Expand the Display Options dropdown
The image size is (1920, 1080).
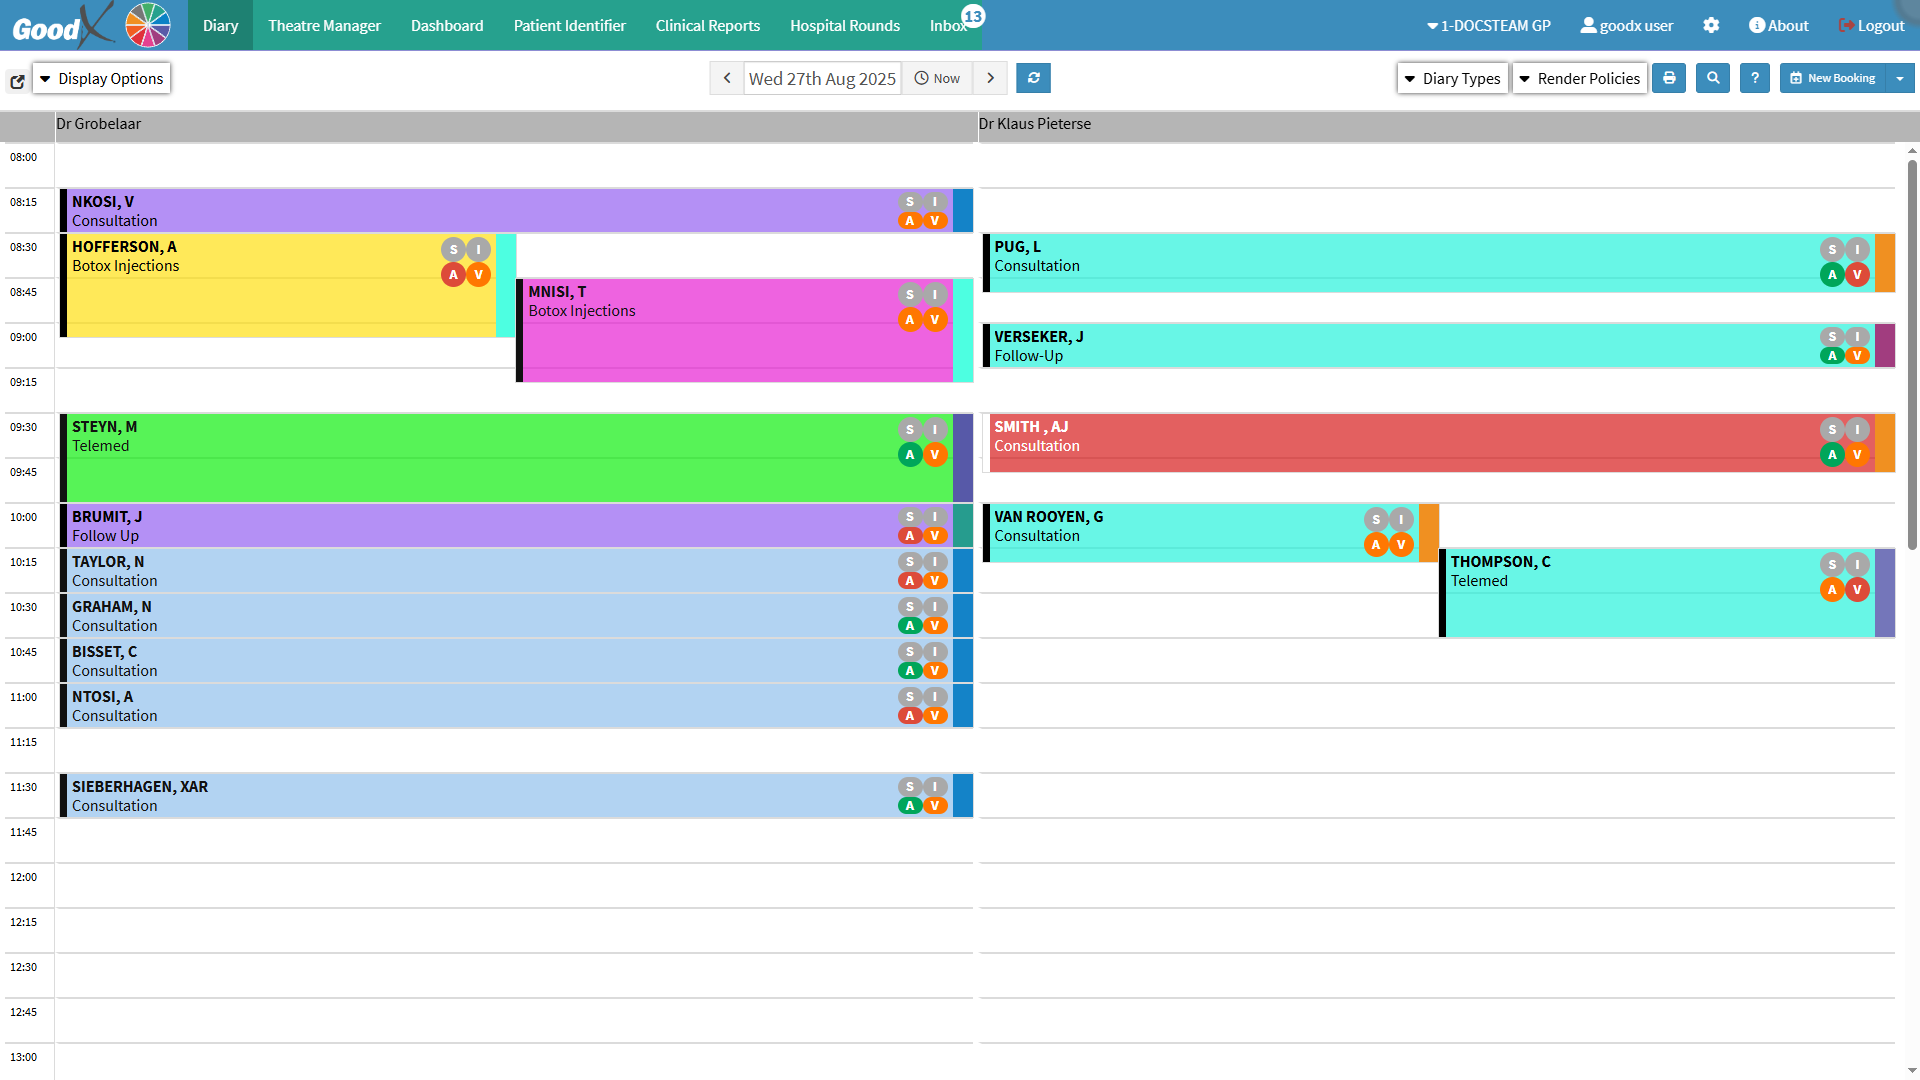pos(101,78)
